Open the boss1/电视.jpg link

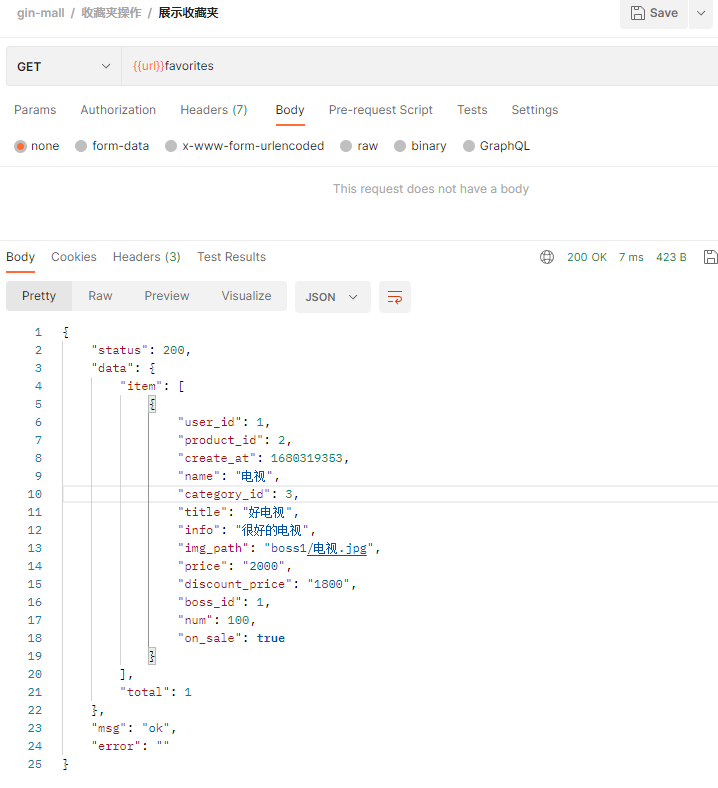[340, 548]
